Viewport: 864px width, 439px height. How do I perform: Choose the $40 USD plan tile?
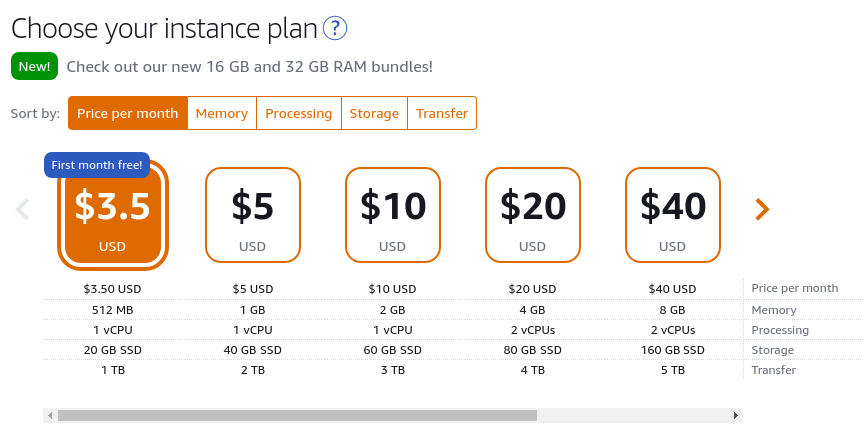point(672,215)
